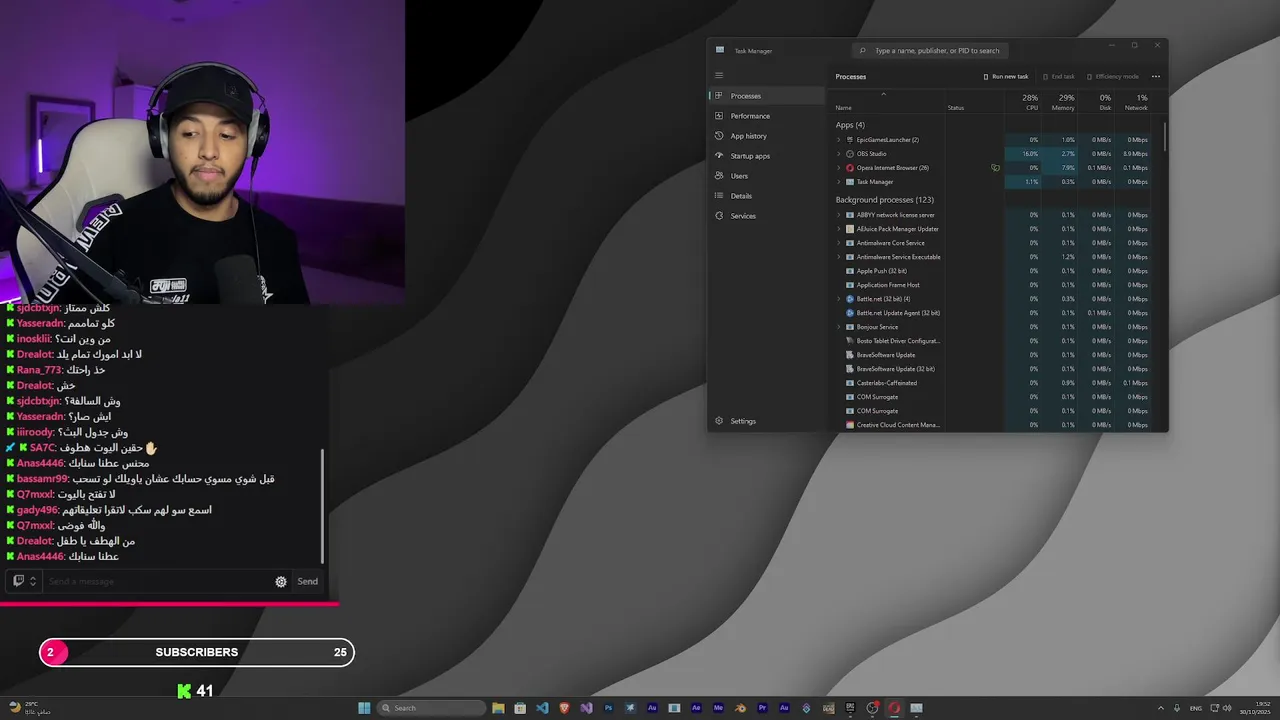Sort processes by Network column
This screenshot has width=1280, height=720.
click(x=1132, y=101)
